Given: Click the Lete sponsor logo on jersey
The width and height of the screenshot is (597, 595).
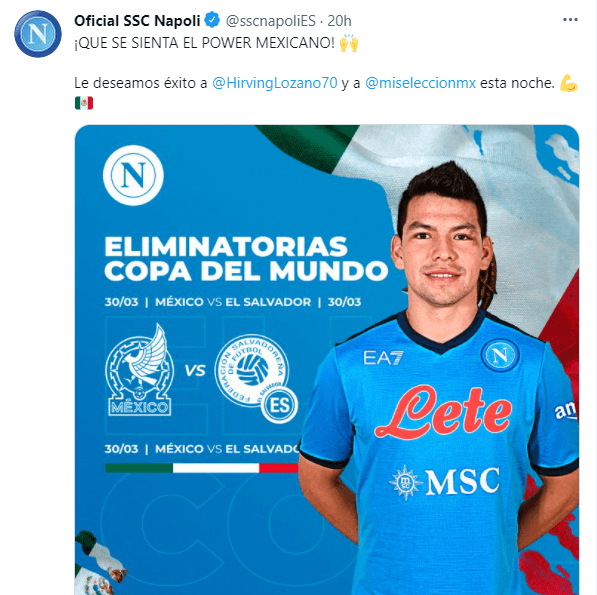Looking at the screenshot, I should 444,412.
